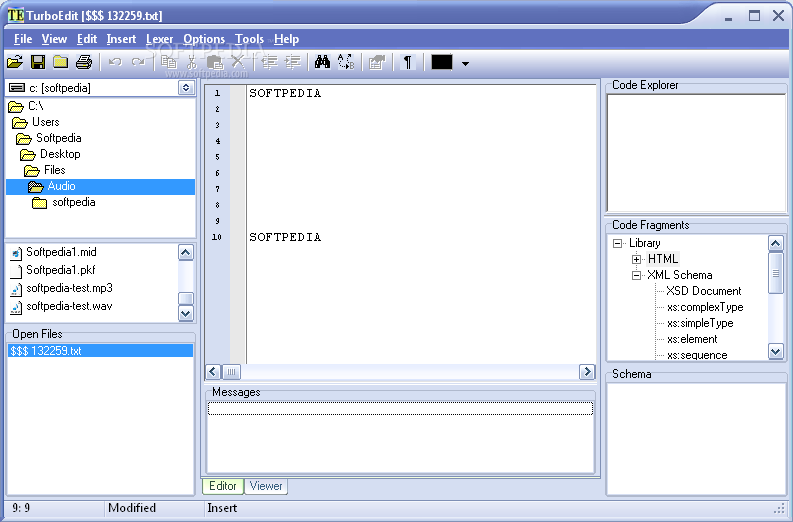Collapse the Library node
The width and height of the screenshot is (793, 522).
pyautogui.click(x=617, y=243)
